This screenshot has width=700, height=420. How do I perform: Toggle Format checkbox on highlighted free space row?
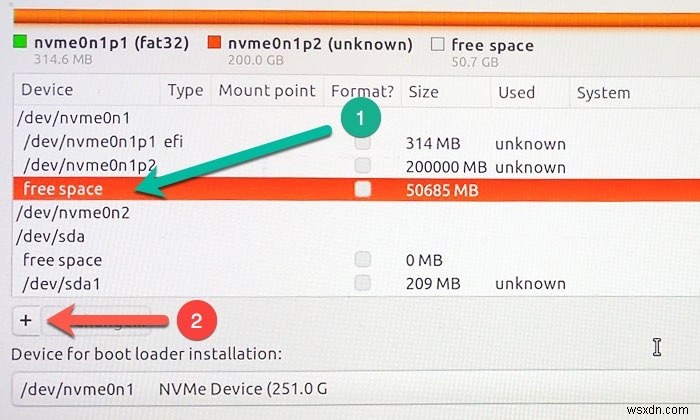(362, 189)
